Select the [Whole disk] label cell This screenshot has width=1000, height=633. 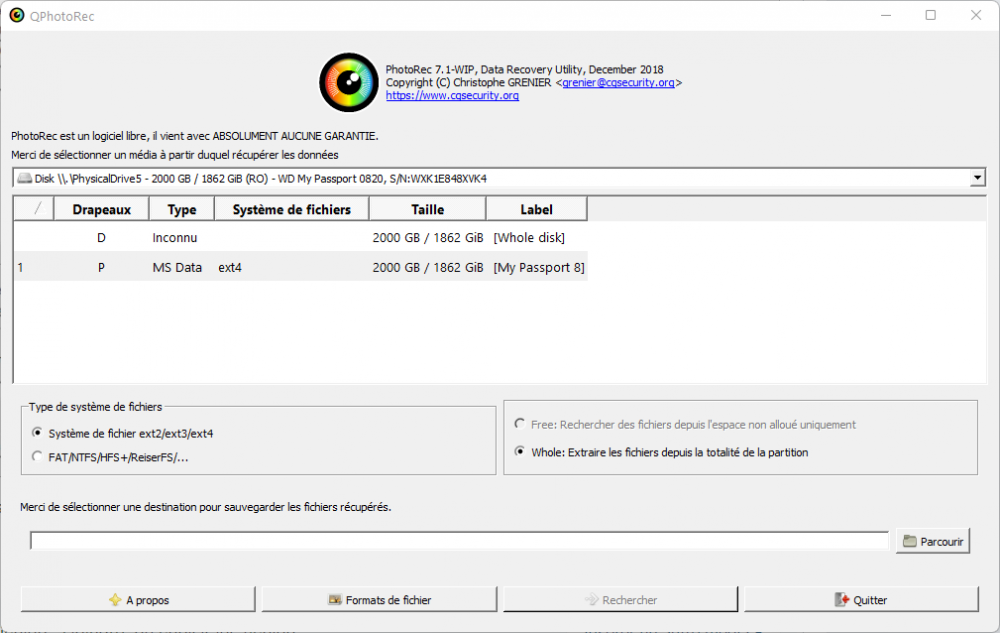tap(529, 238)
